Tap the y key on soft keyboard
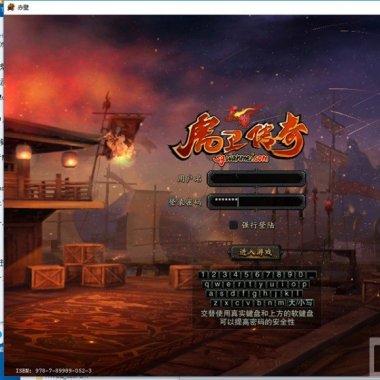Viewport: 380px width, 380px height. [261, 284]
